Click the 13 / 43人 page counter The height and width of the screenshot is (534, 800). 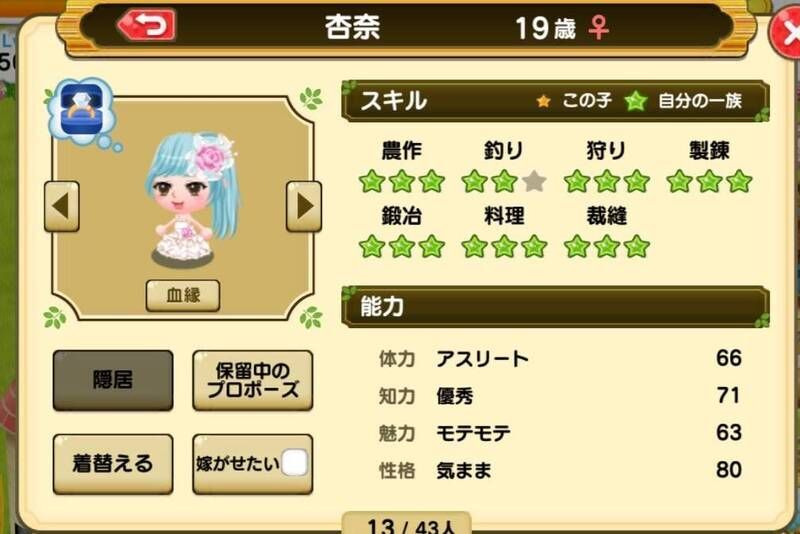point(407,523)
